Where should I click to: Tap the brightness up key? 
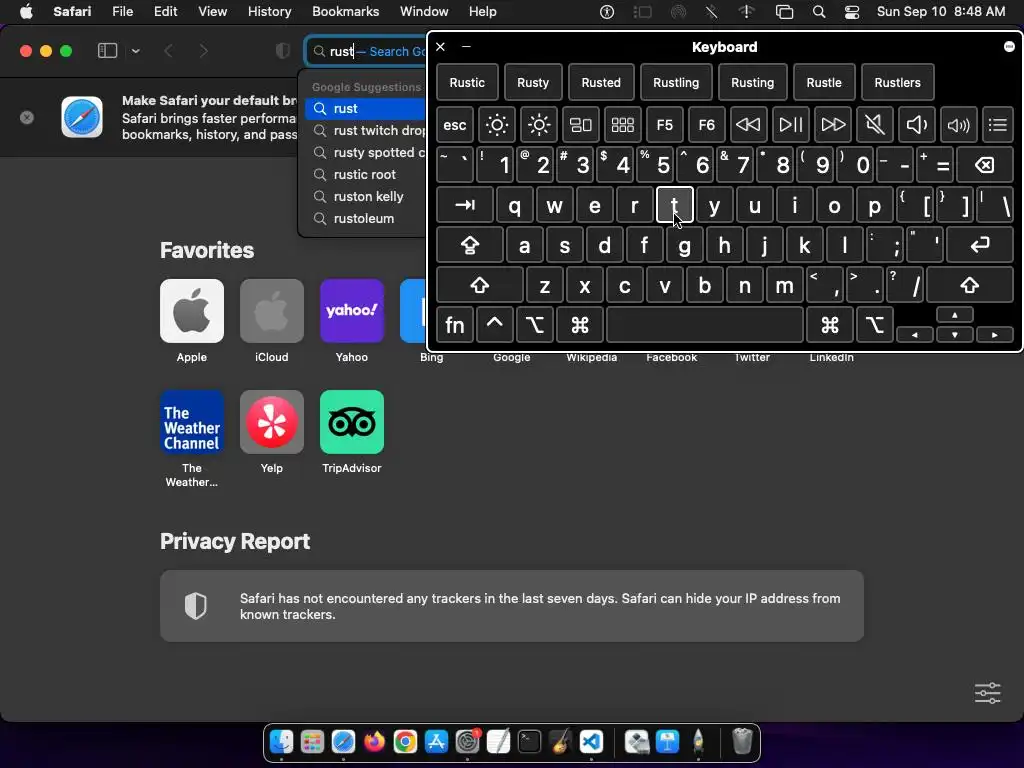coord(539,125)
